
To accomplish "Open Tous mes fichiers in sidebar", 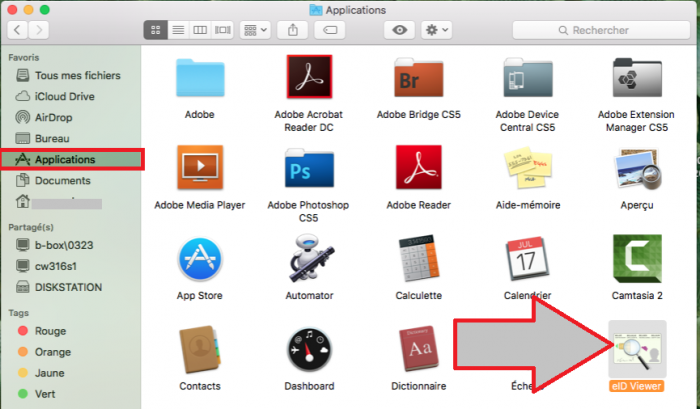I will tap(71, 75).
